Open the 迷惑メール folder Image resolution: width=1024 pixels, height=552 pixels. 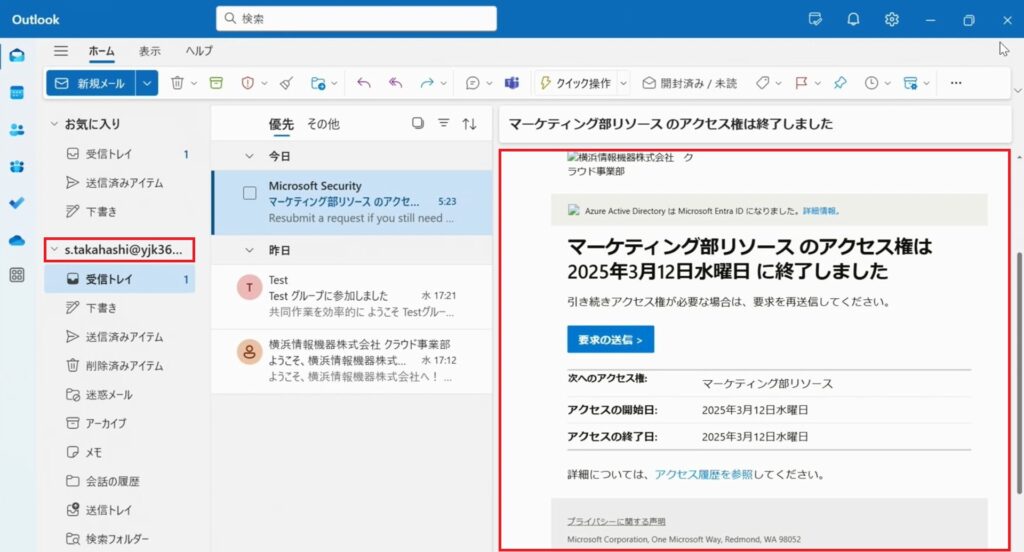point(109,395)
